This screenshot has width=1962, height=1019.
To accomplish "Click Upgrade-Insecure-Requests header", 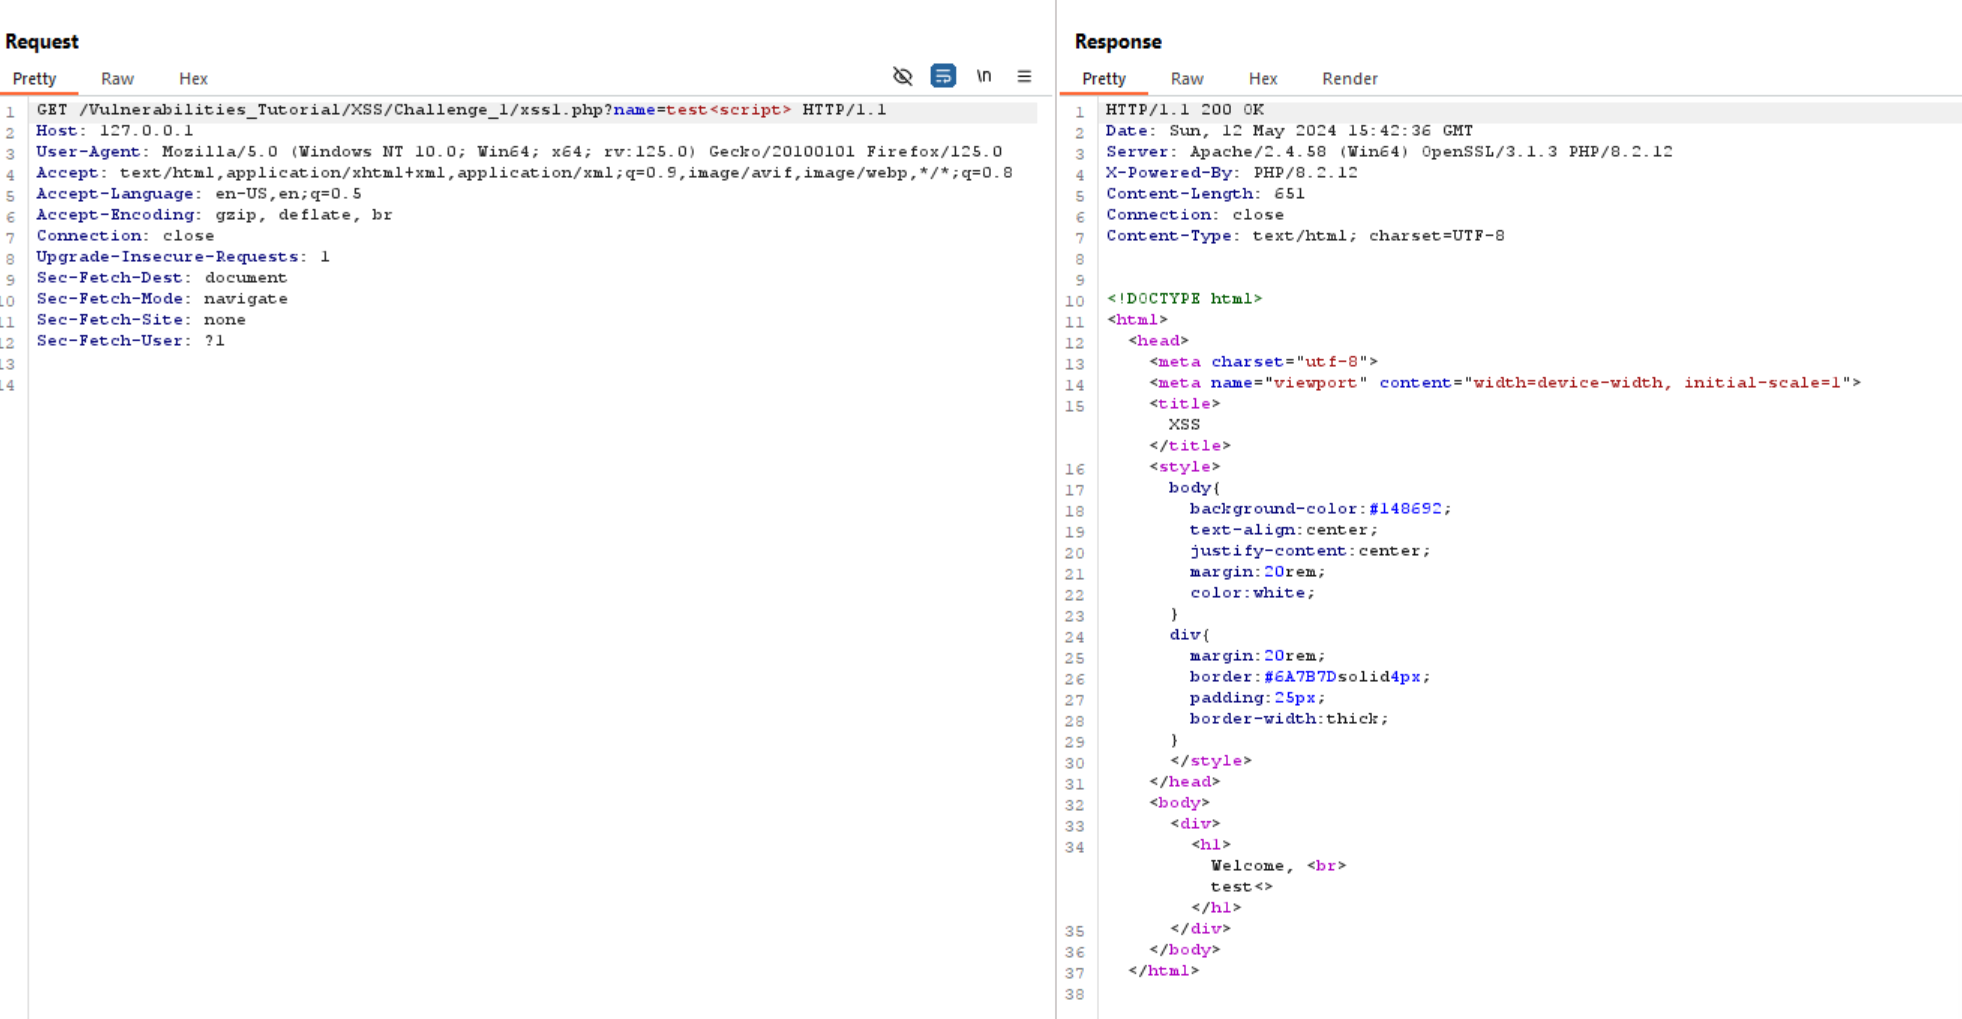I will click(x=183, y=257).
